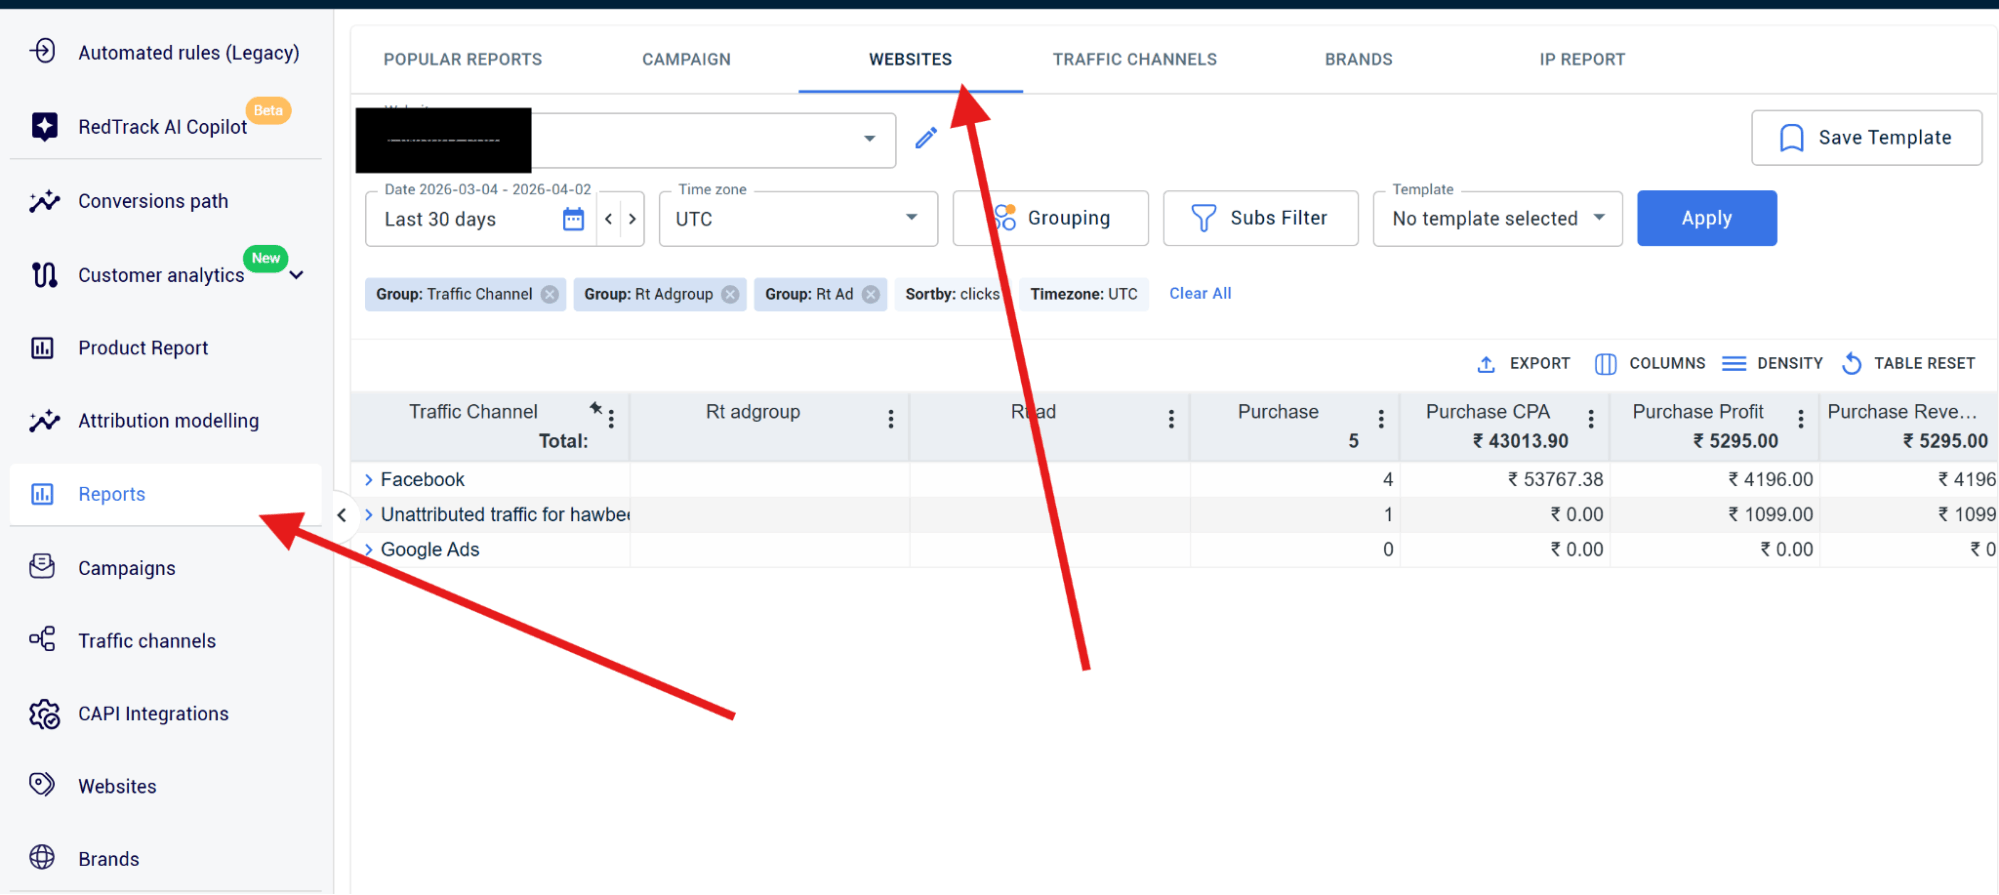Open the website selector dropdown
The width and height of the screenshot is (1999, 895).
click(x=870, y=138)
